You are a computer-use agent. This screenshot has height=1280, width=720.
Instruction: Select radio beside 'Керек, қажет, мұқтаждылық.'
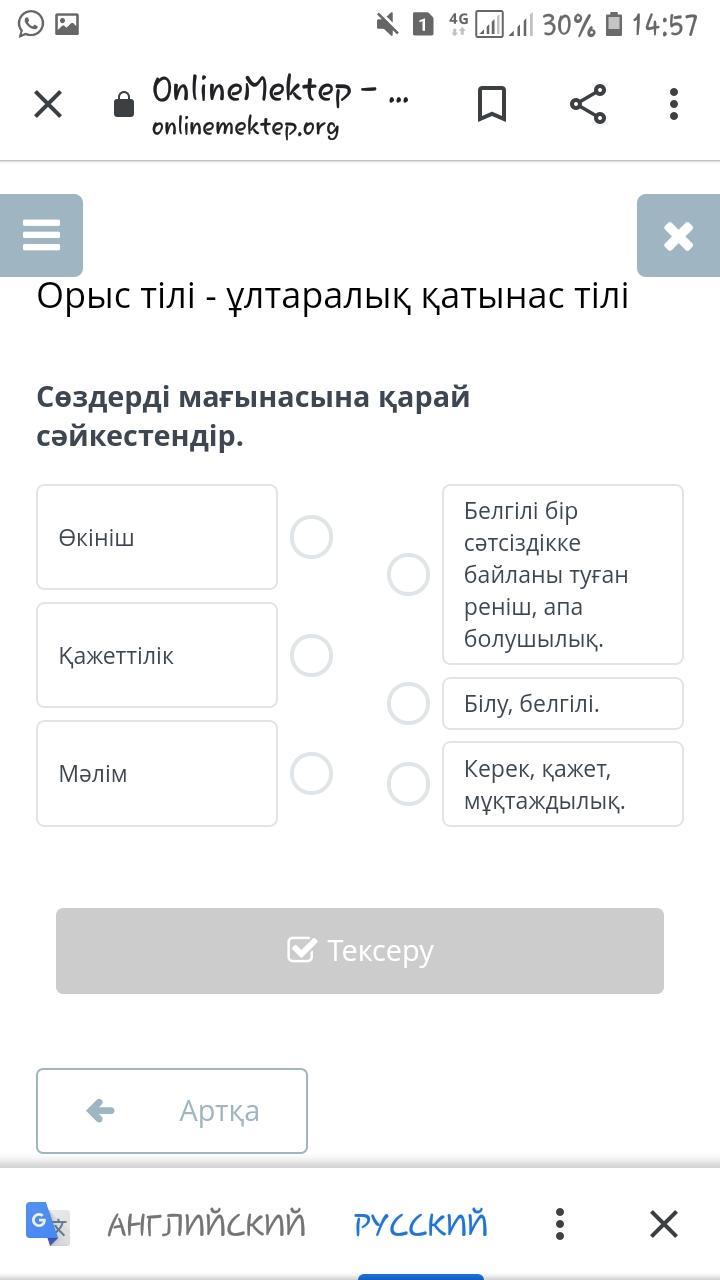(x=408, y=784)
